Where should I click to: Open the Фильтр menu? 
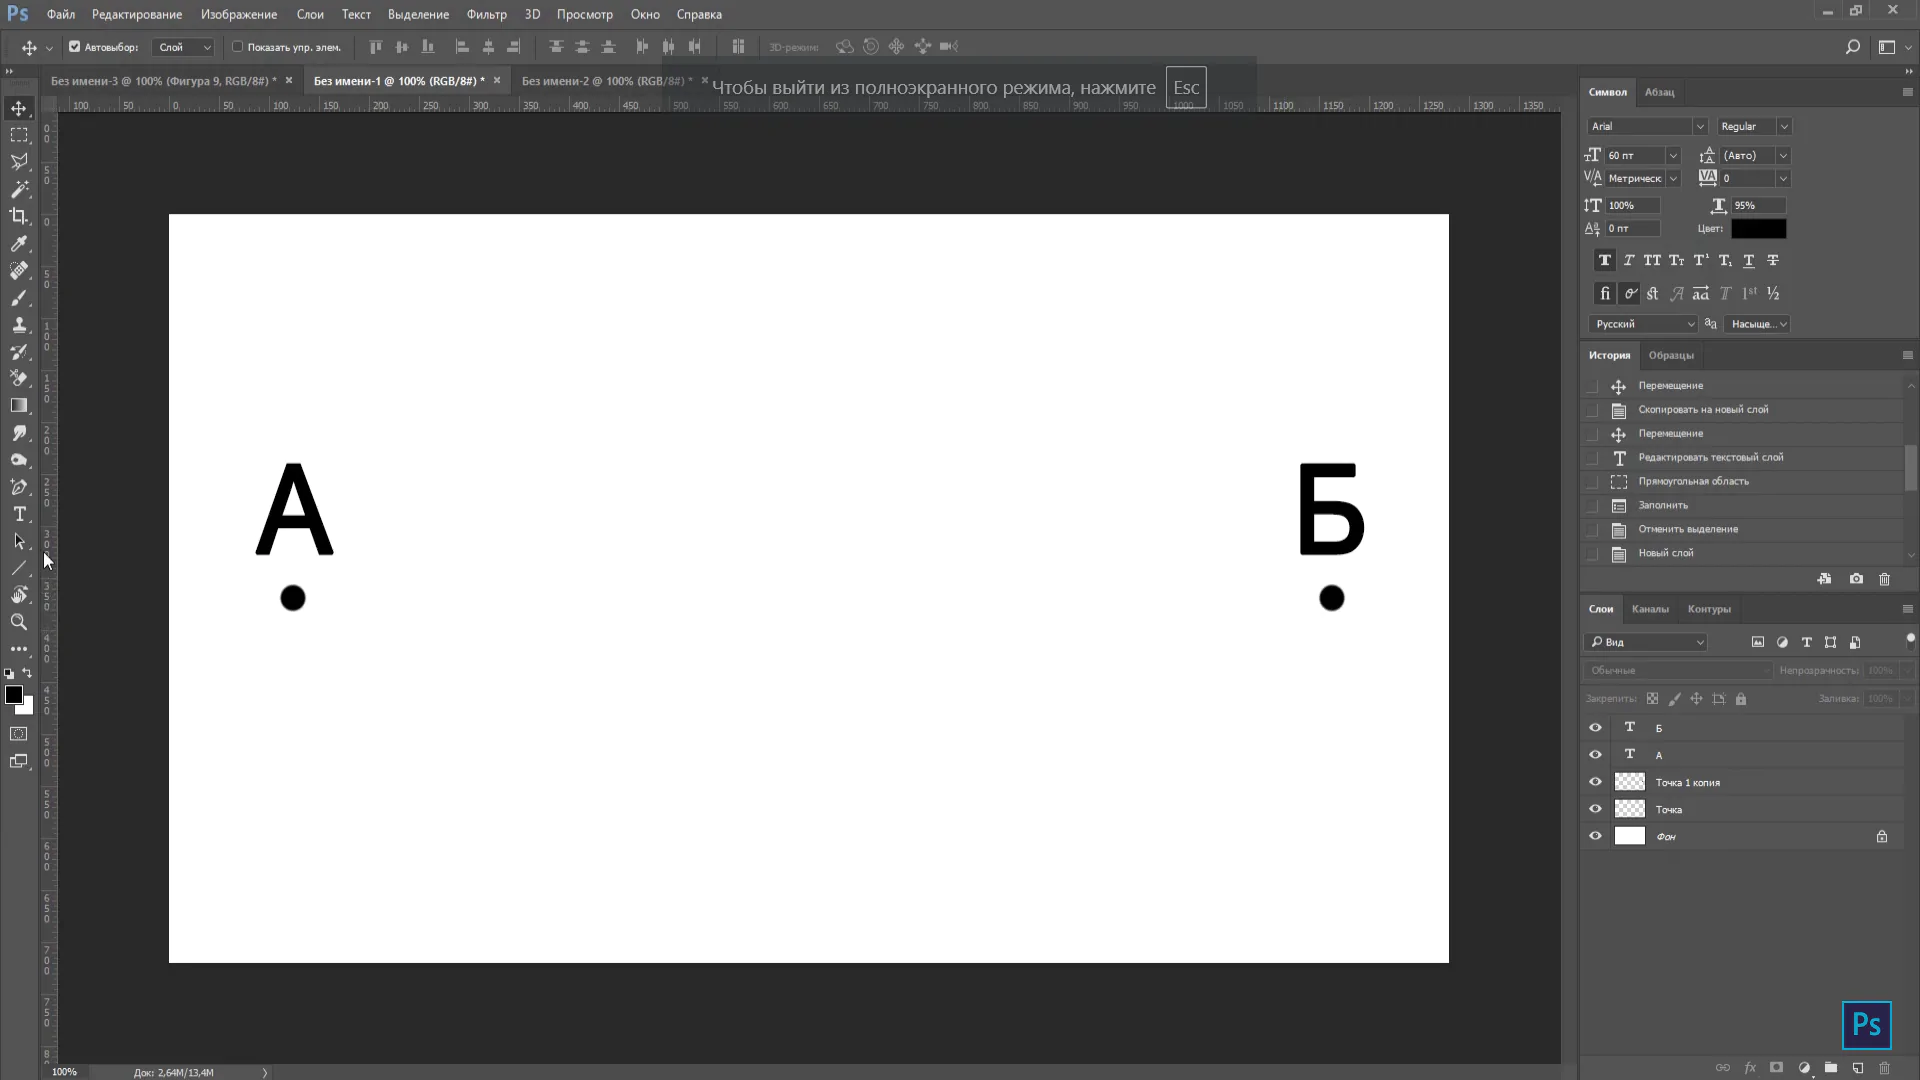(x=486, y=14)
